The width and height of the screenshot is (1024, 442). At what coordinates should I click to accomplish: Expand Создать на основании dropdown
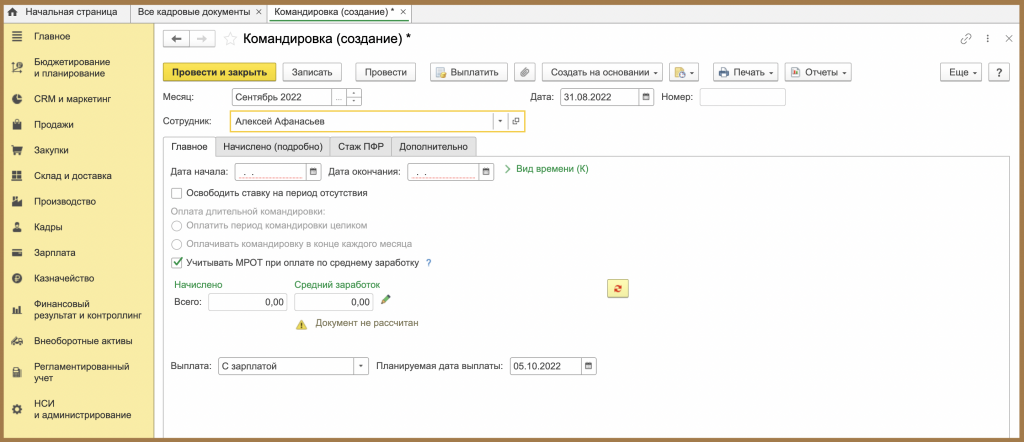click(x=602, y=72)
